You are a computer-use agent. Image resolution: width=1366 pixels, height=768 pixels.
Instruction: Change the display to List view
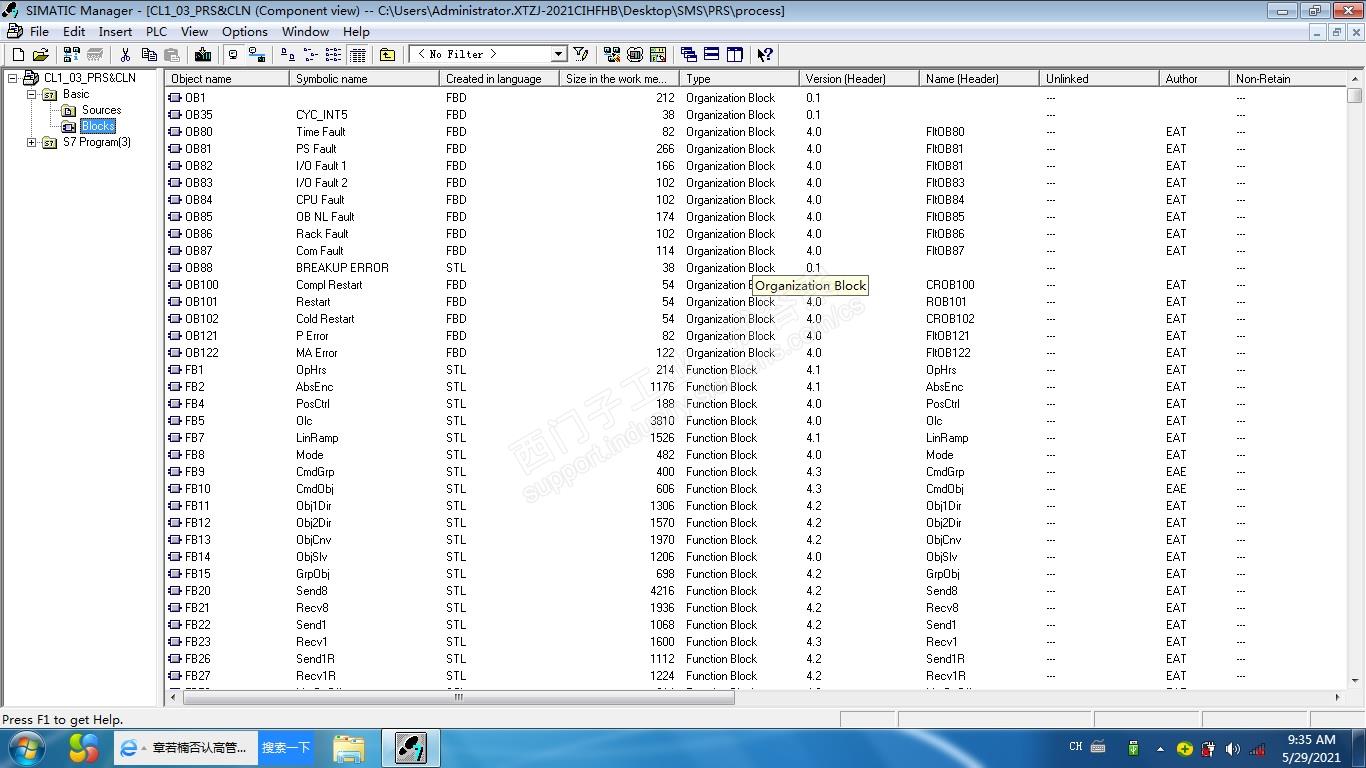pyautogui.click(x=333, y=55)
